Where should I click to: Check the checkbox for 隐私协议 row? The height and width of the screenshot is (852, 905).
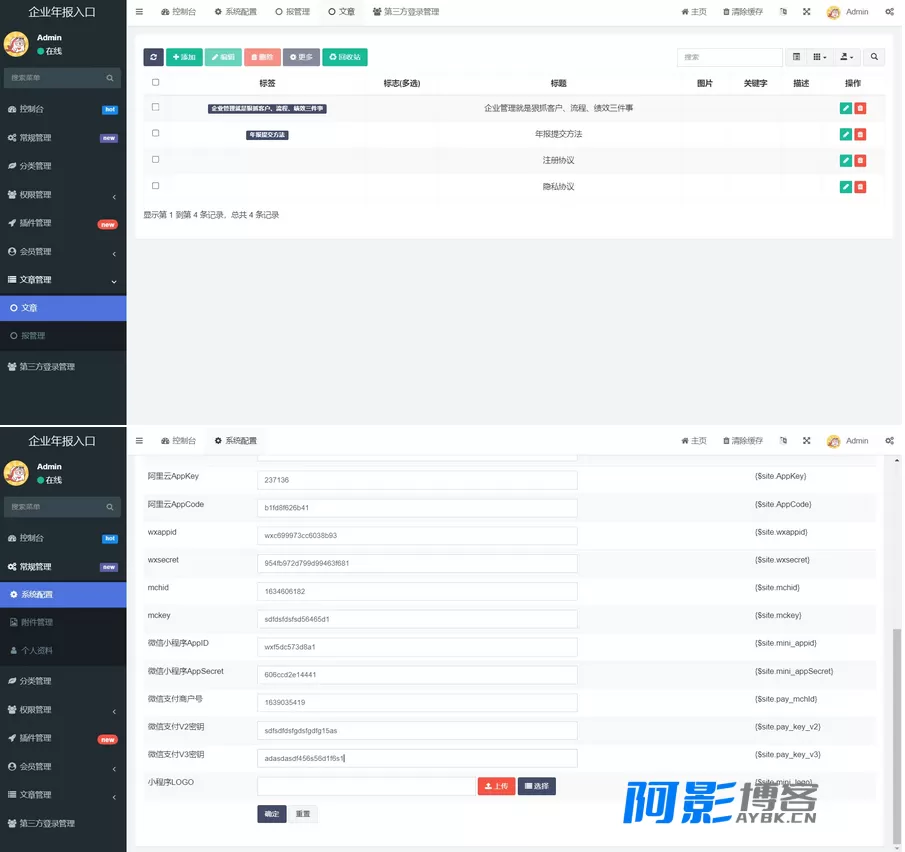point(155,186)
